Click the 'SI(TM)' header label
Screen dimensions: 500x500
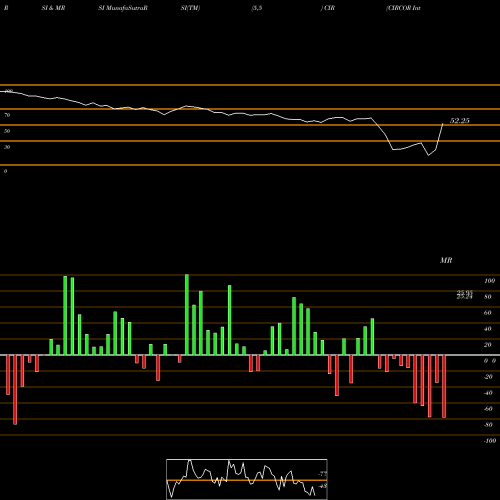[190, 8]
